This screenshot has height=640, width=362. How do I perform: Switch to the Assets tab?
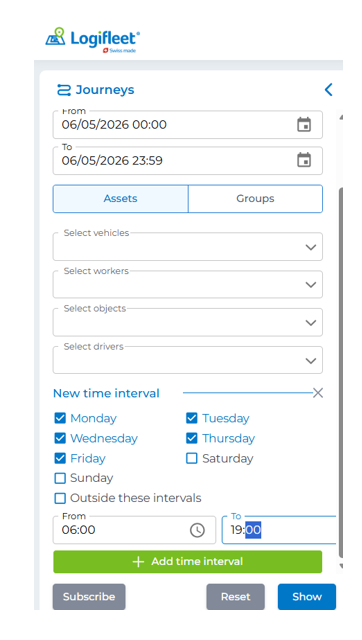[120, 199]
